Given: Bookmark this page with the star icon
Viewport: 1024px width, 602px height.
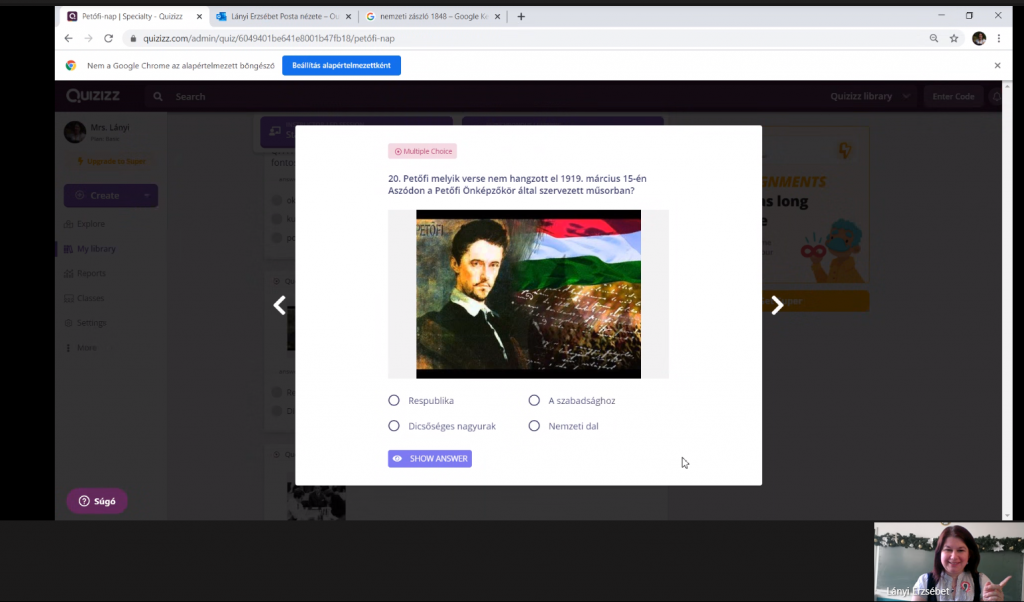Looking at the screenshot, I should [954, 39].
